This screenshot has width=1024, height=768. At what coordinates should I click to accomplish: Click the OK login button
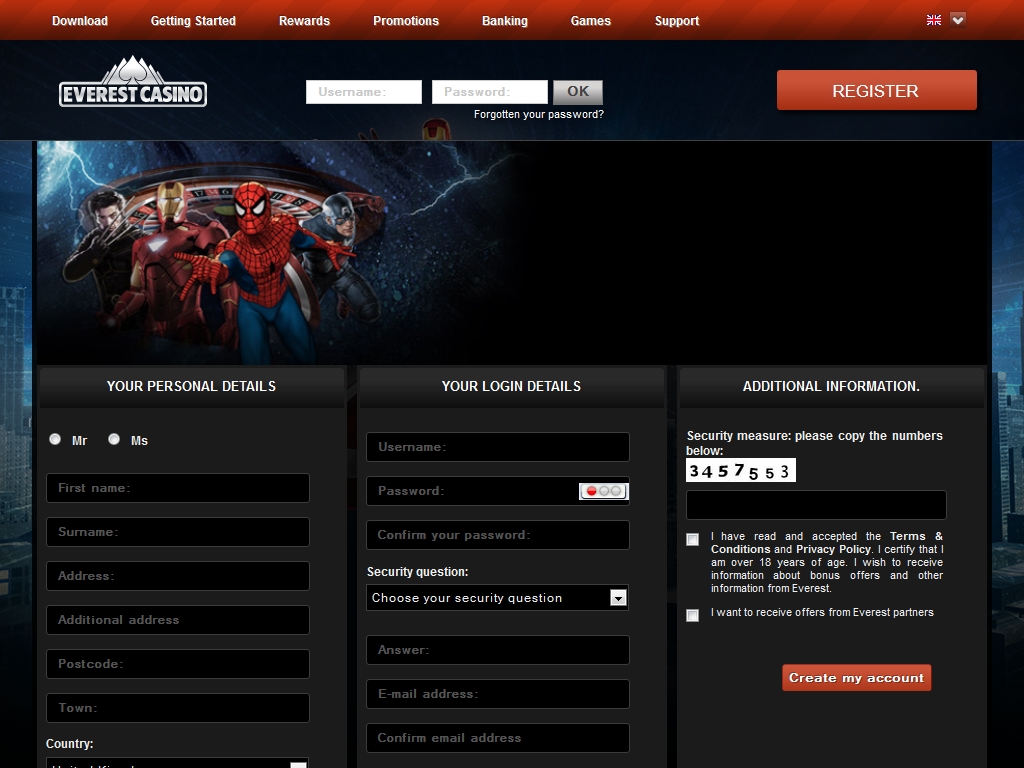click(578, 92)
